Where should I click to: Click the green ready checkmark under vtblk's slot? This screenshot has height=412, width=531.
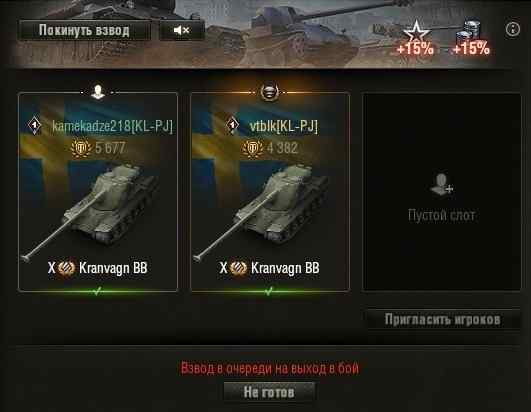coord(269,291)
